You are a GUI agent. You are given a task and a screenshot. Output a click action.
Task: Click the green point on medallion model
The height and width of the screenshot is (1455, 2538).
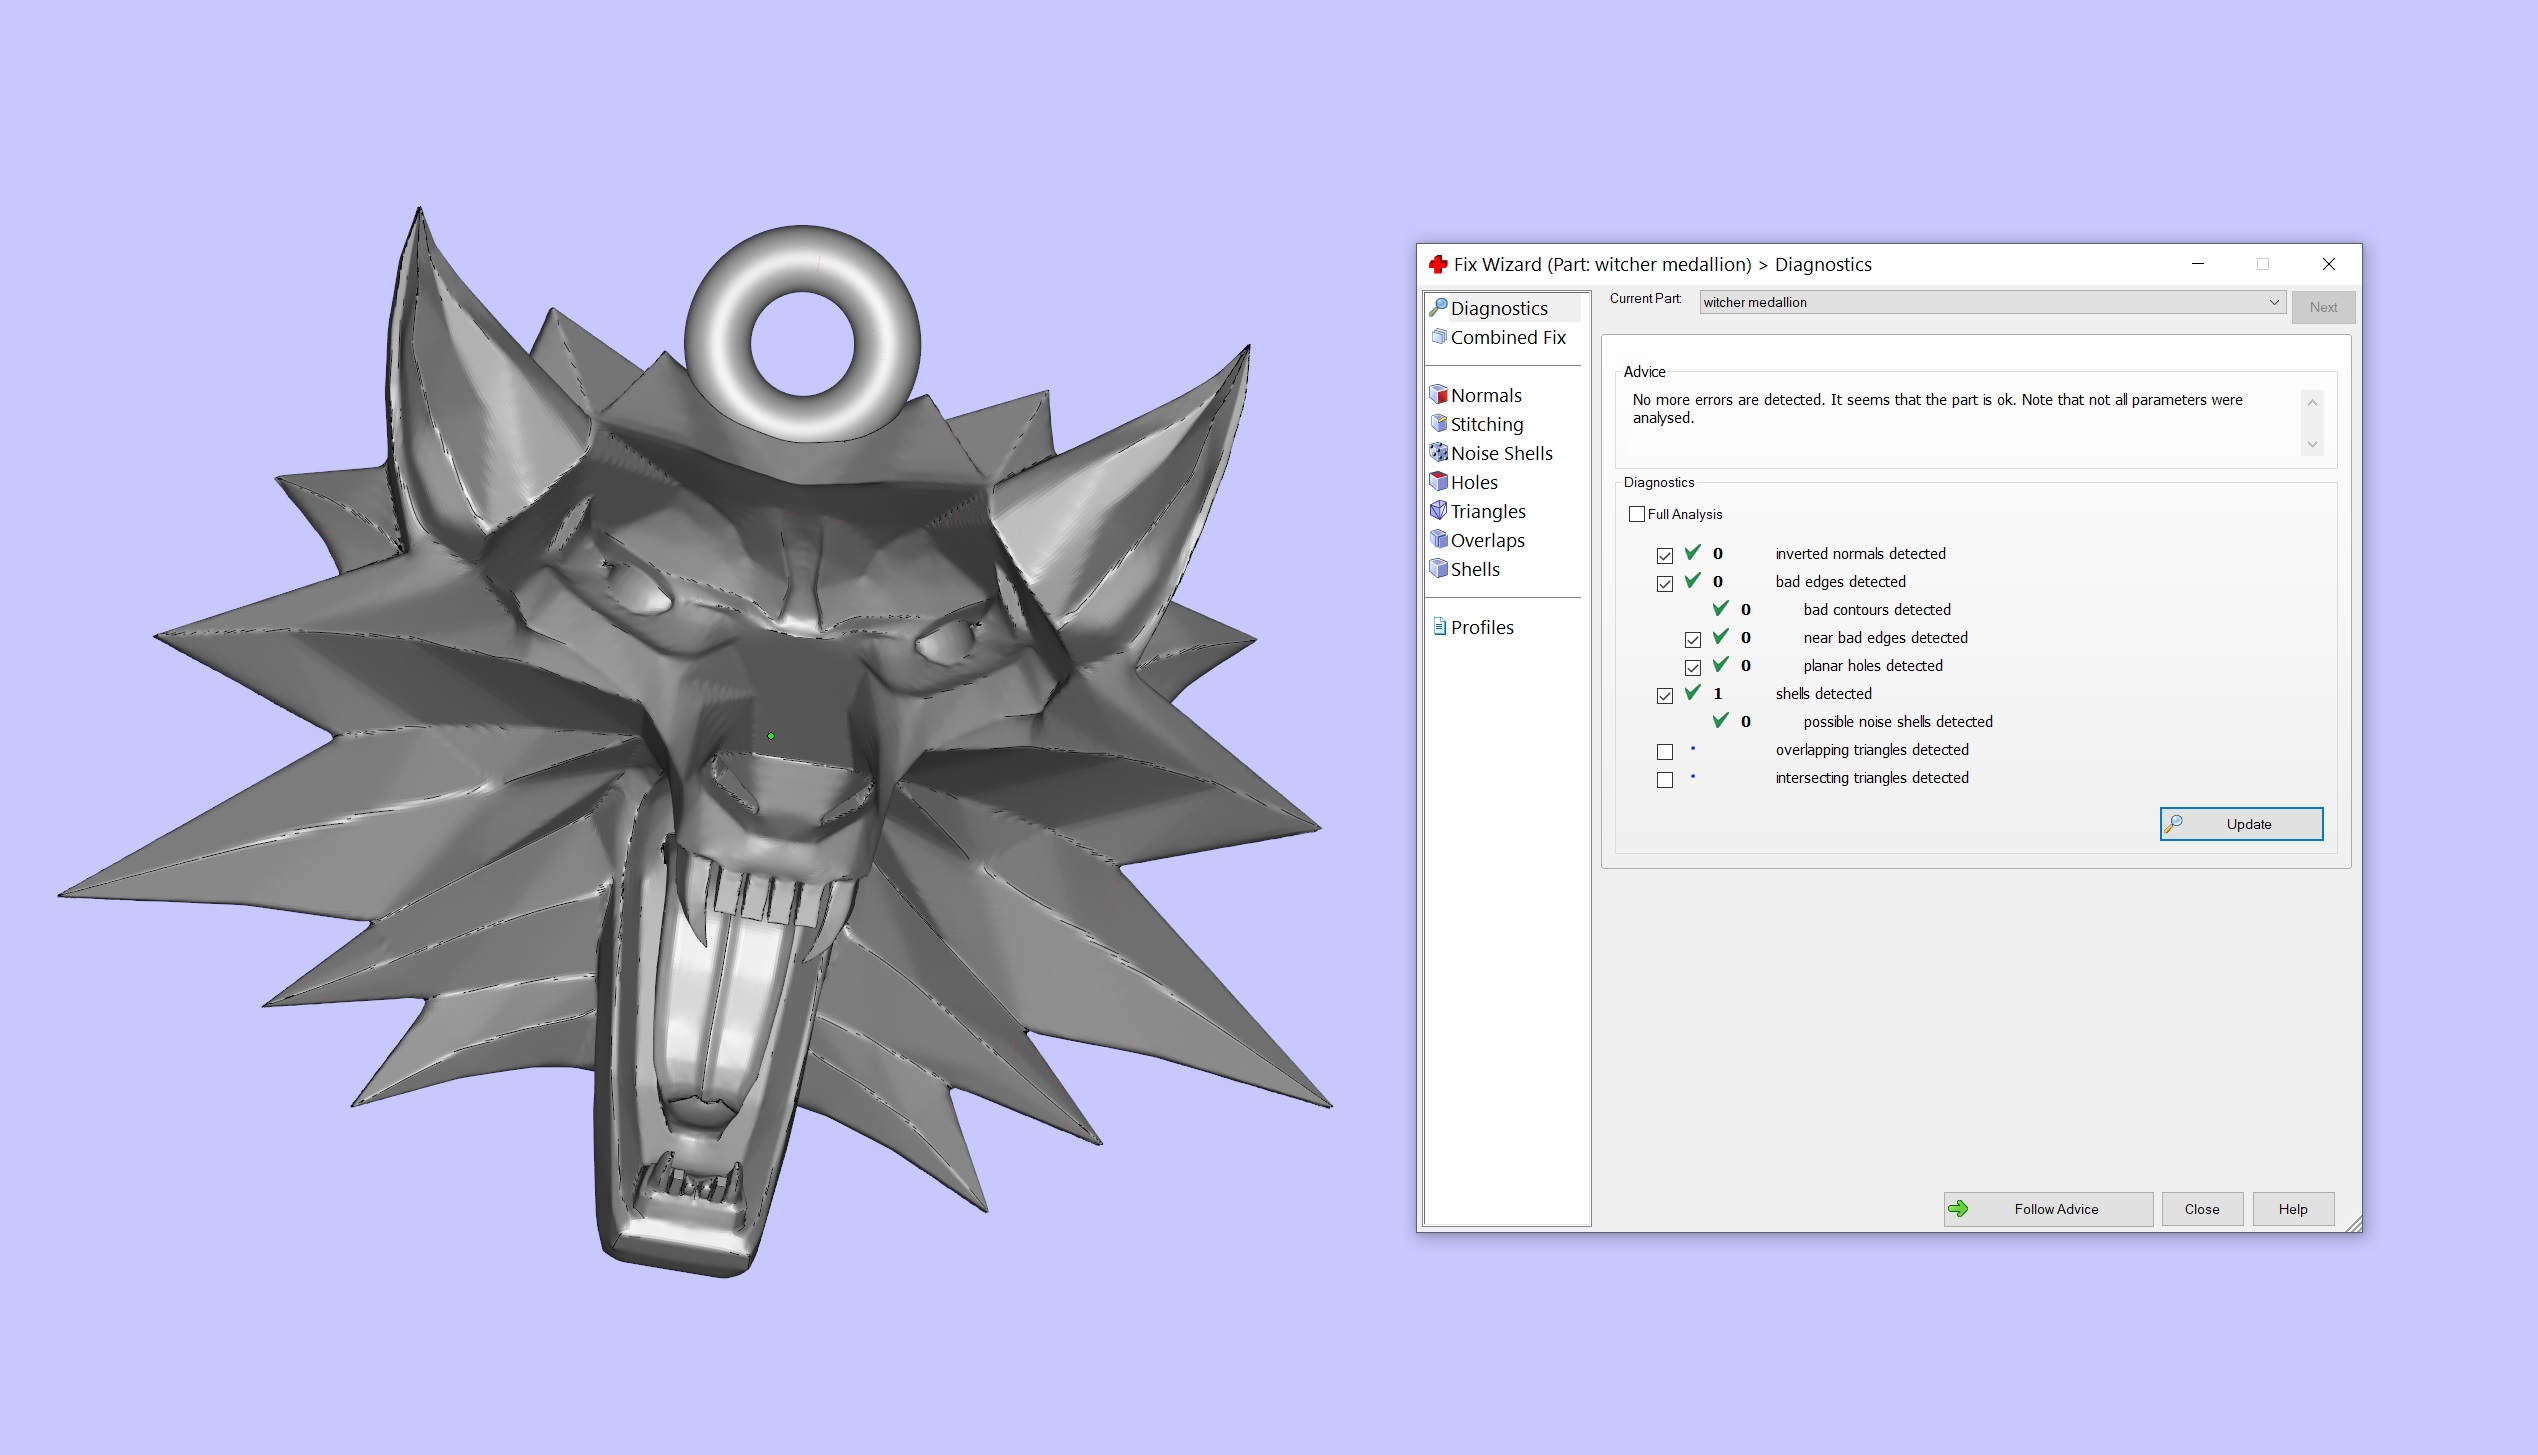coord(771,736)
